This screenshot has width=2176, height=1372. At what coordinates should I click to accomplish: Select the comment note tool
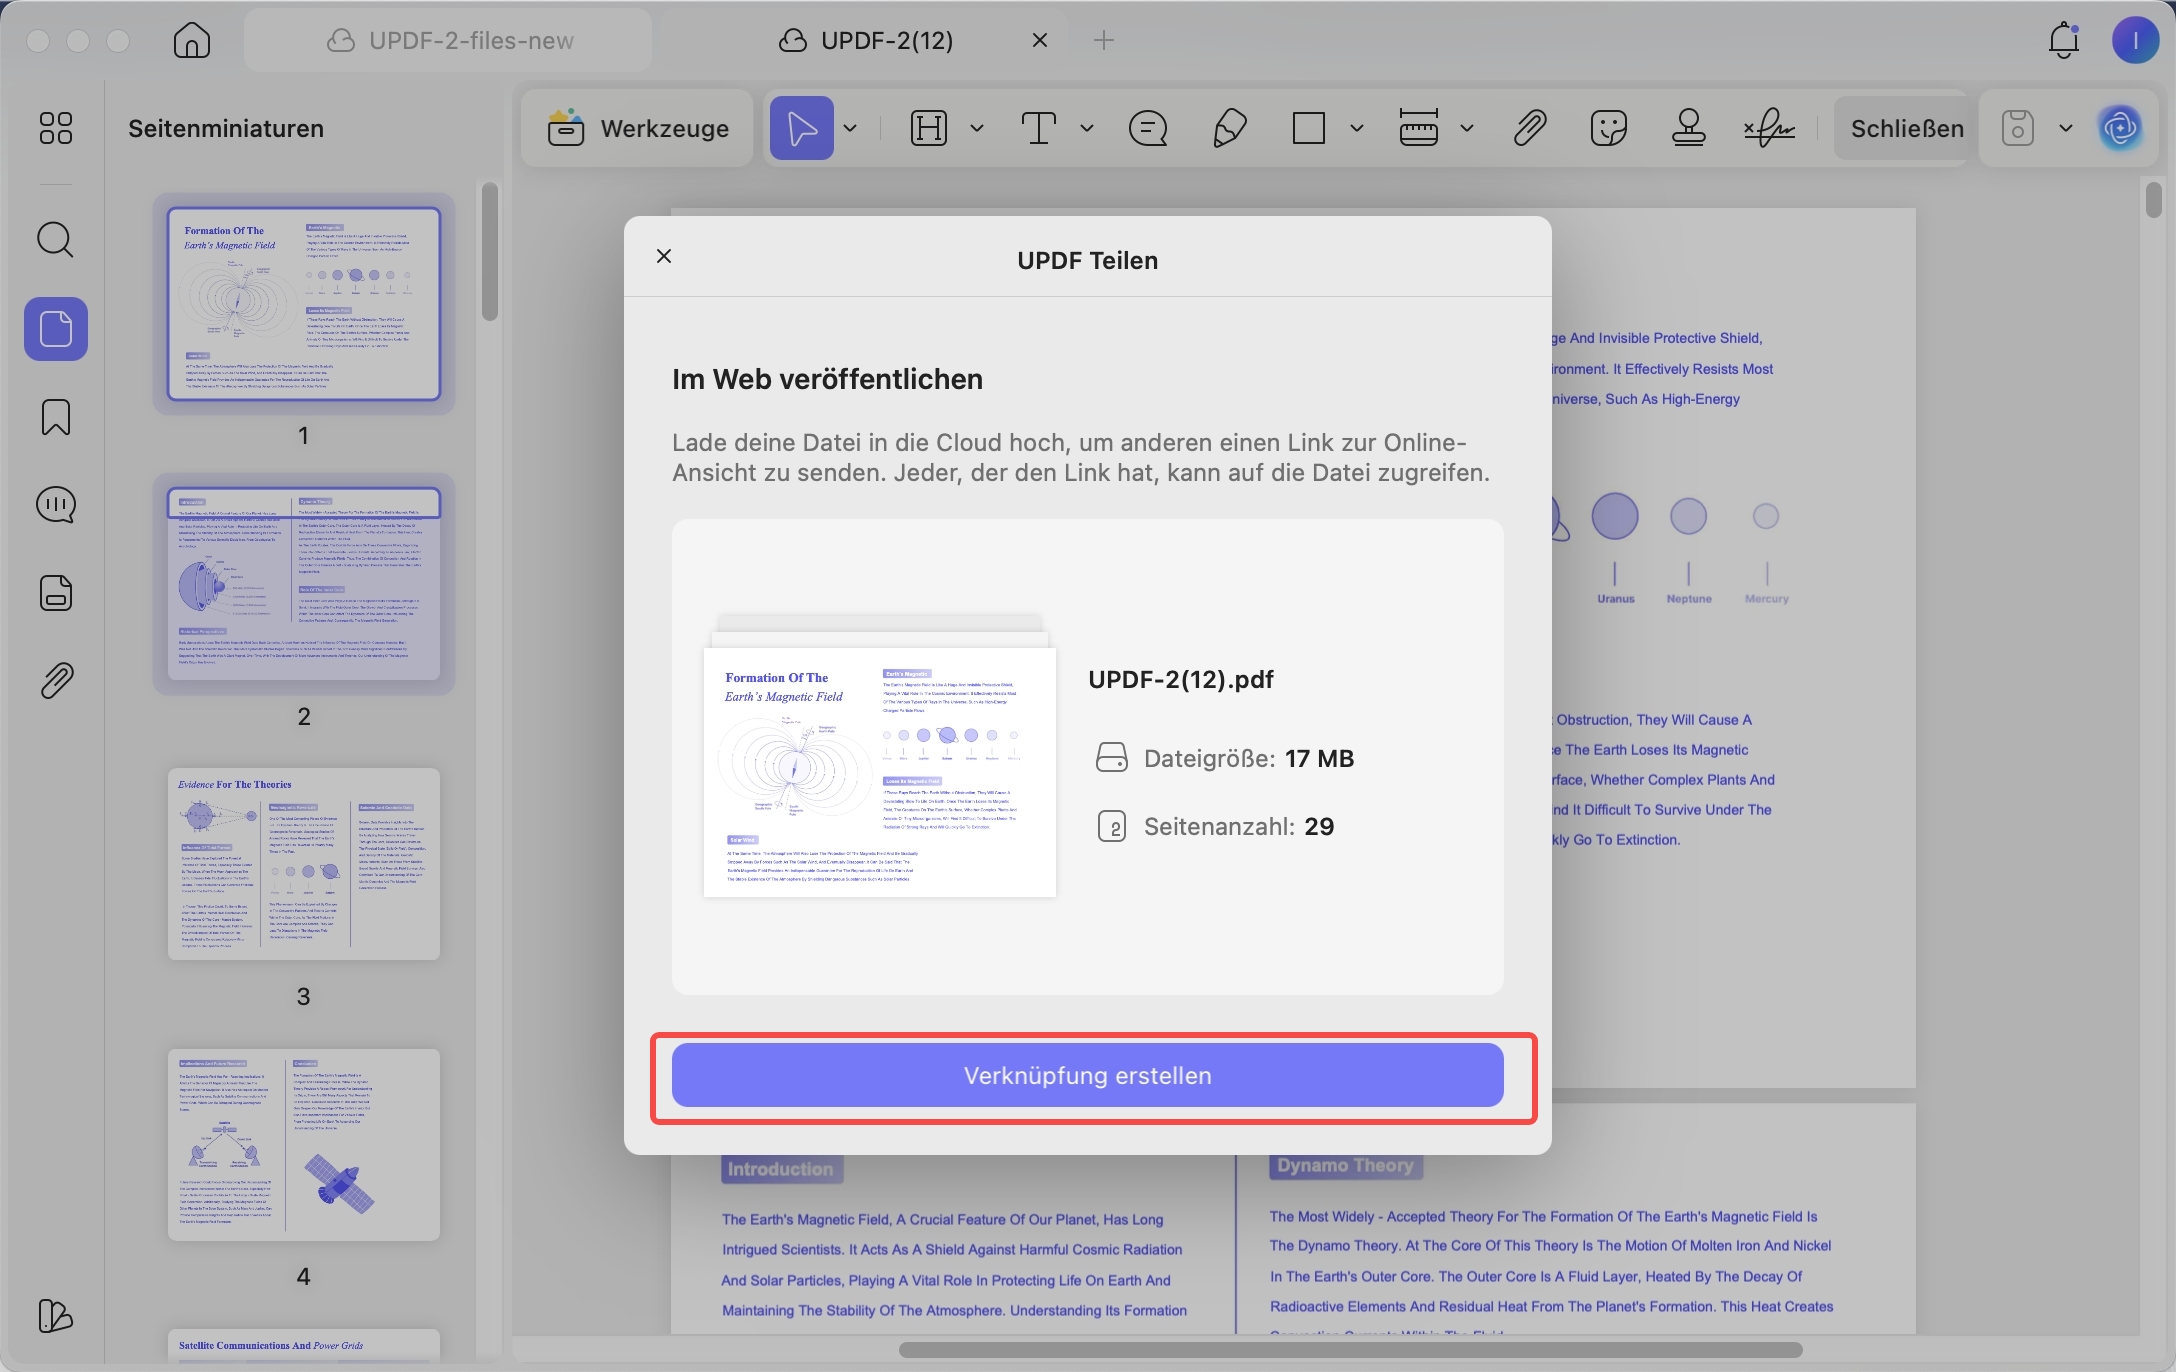(x=1148, y=128)
